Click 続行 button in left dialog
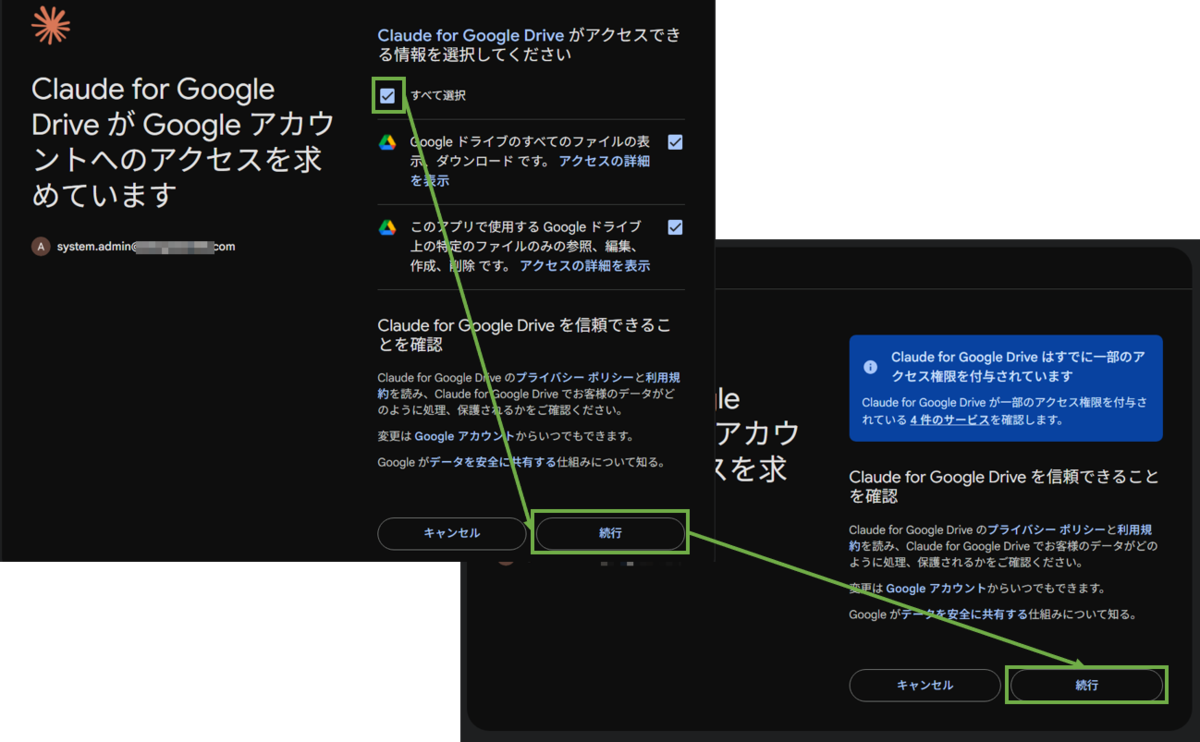The width and height of the screenshot is (1200, 742). click(611, 534)
